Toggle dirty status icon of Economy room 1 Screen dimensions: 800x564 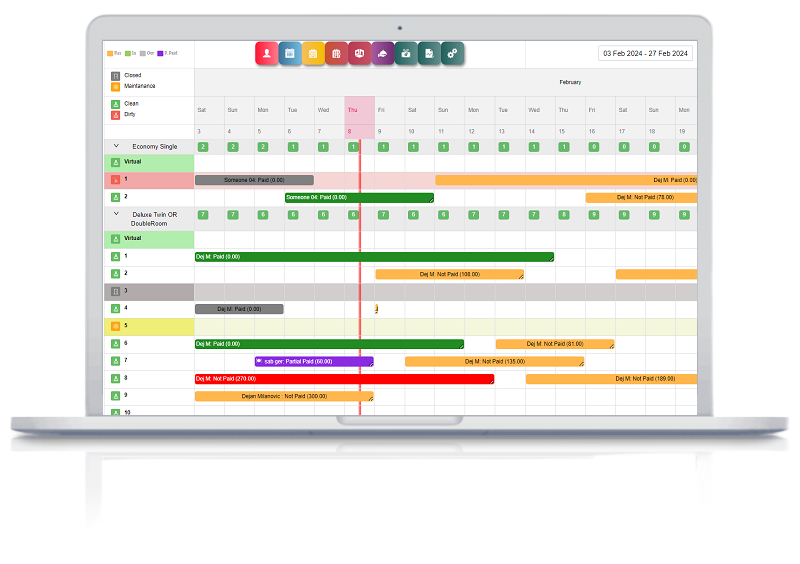tap(115, 180)
